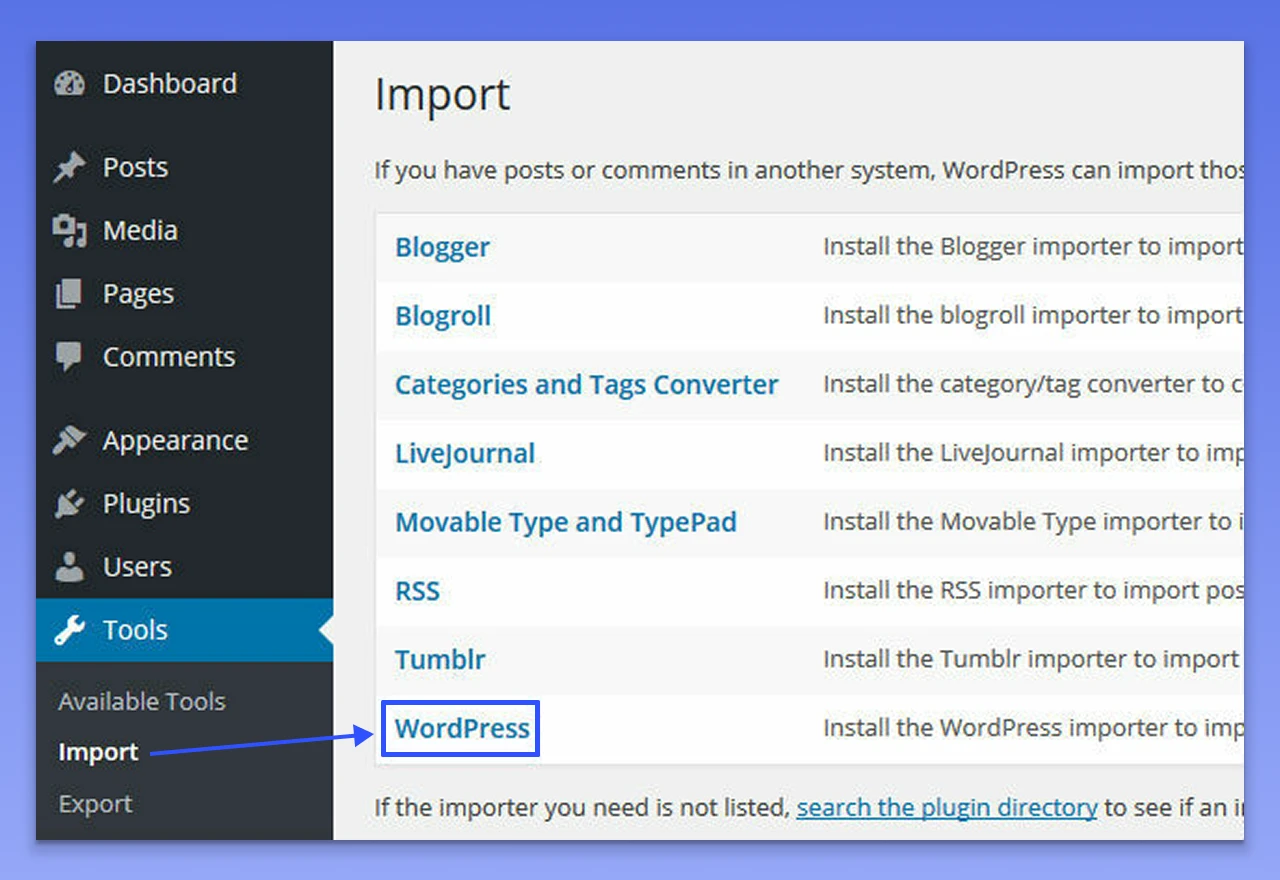Click the Tumblr importer link
Screen dimensions: 1280x880
(440, 660)
